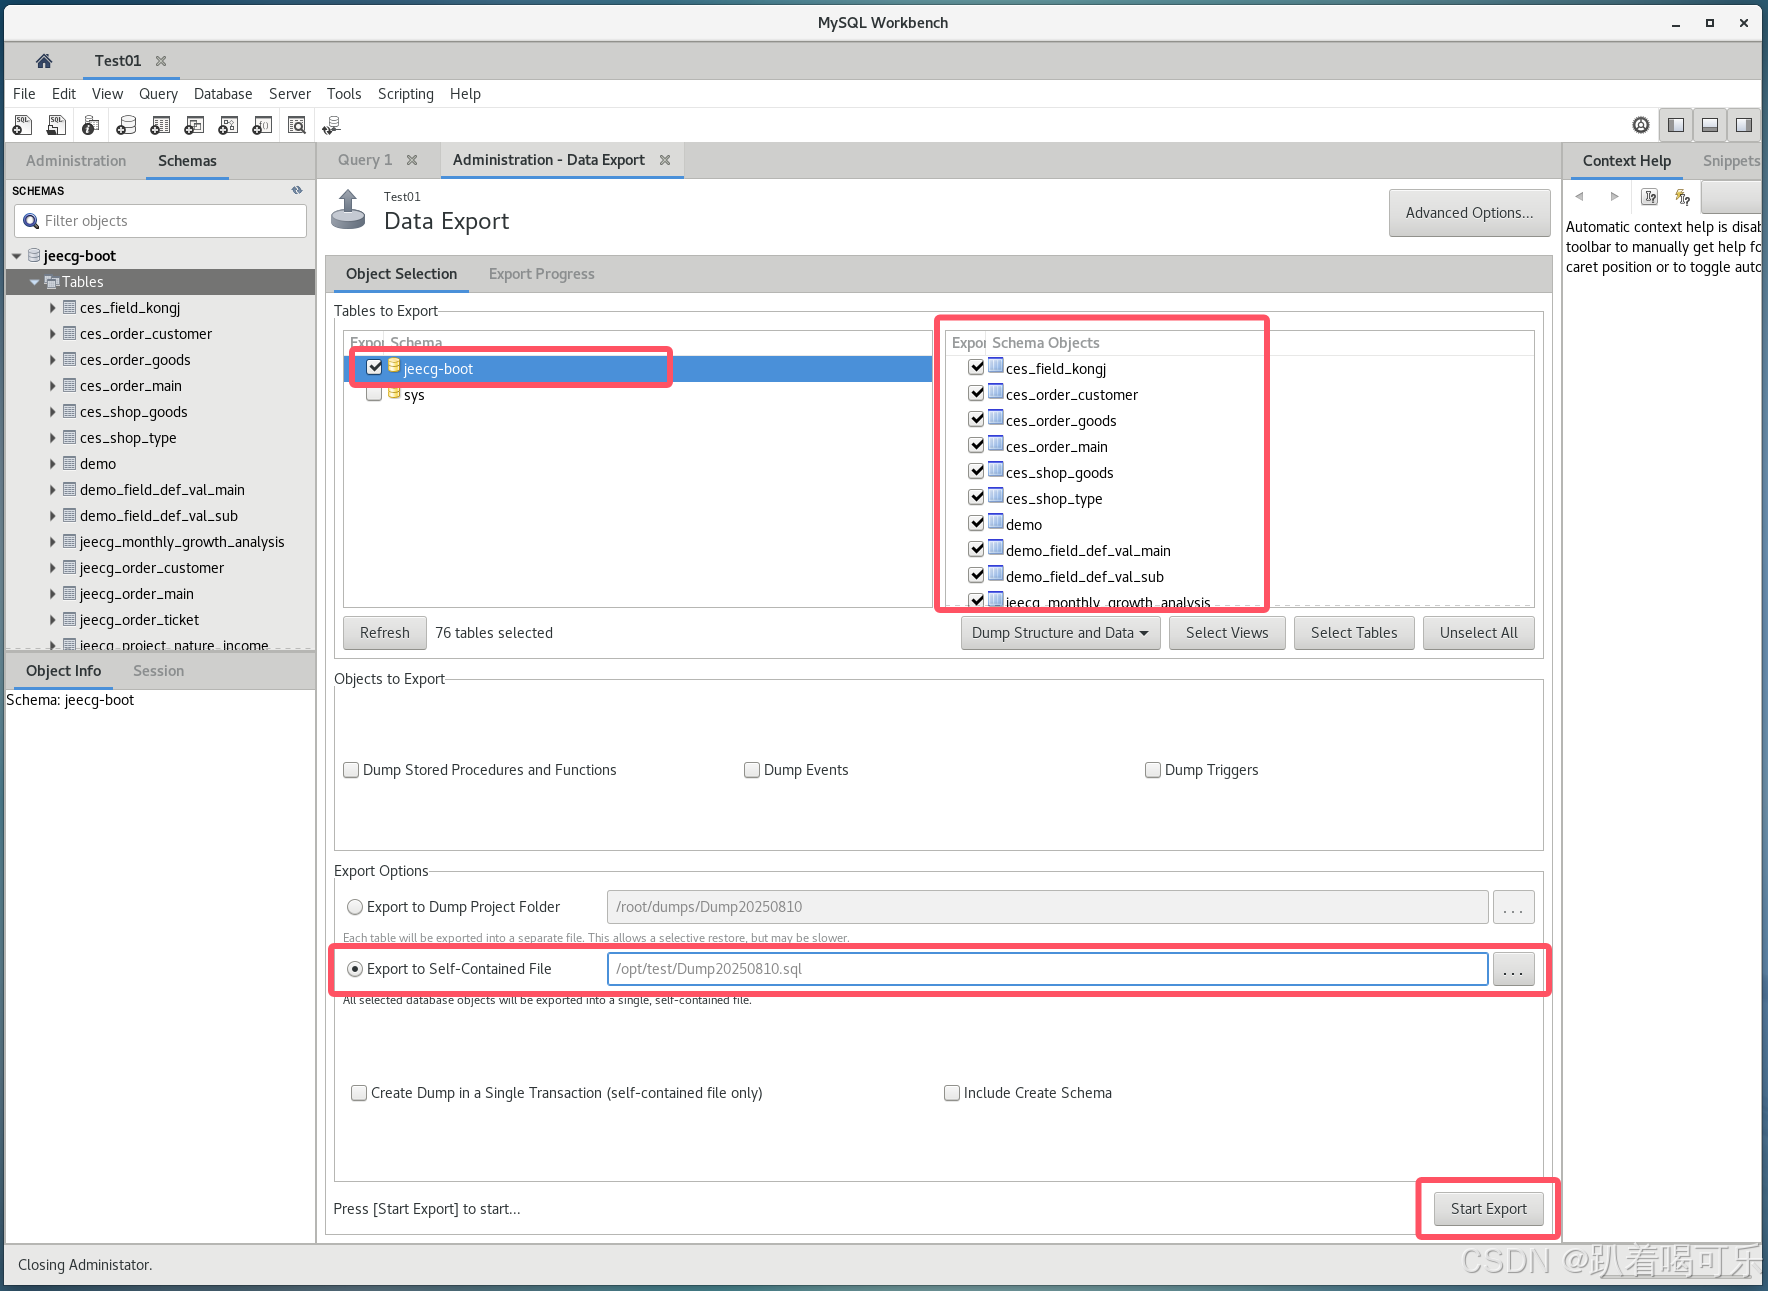Click the Select Views button
The width and height of the screenshot is (1768, 1291).
[x=1227, y=633]
